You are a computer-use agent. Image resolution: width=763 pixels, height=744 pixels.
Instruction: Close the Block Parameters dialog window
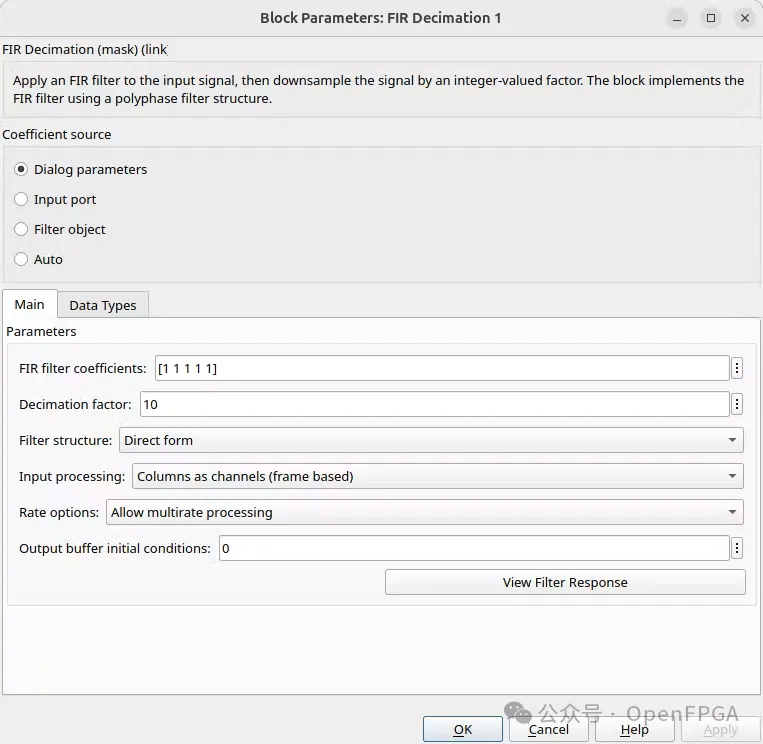click(x=743, y=18)
